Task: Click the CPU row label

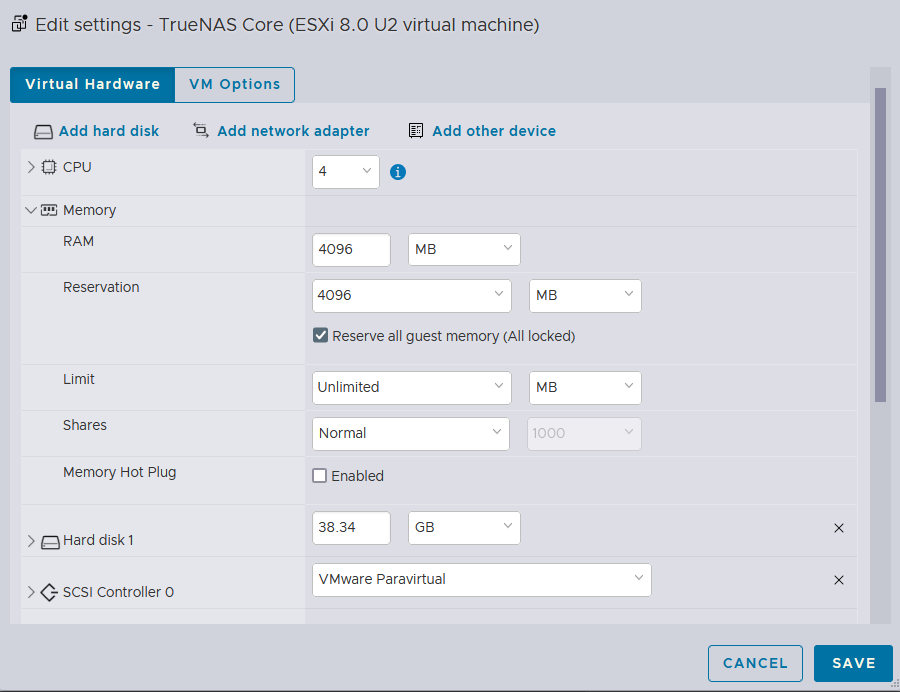Action: coord(77,167)
